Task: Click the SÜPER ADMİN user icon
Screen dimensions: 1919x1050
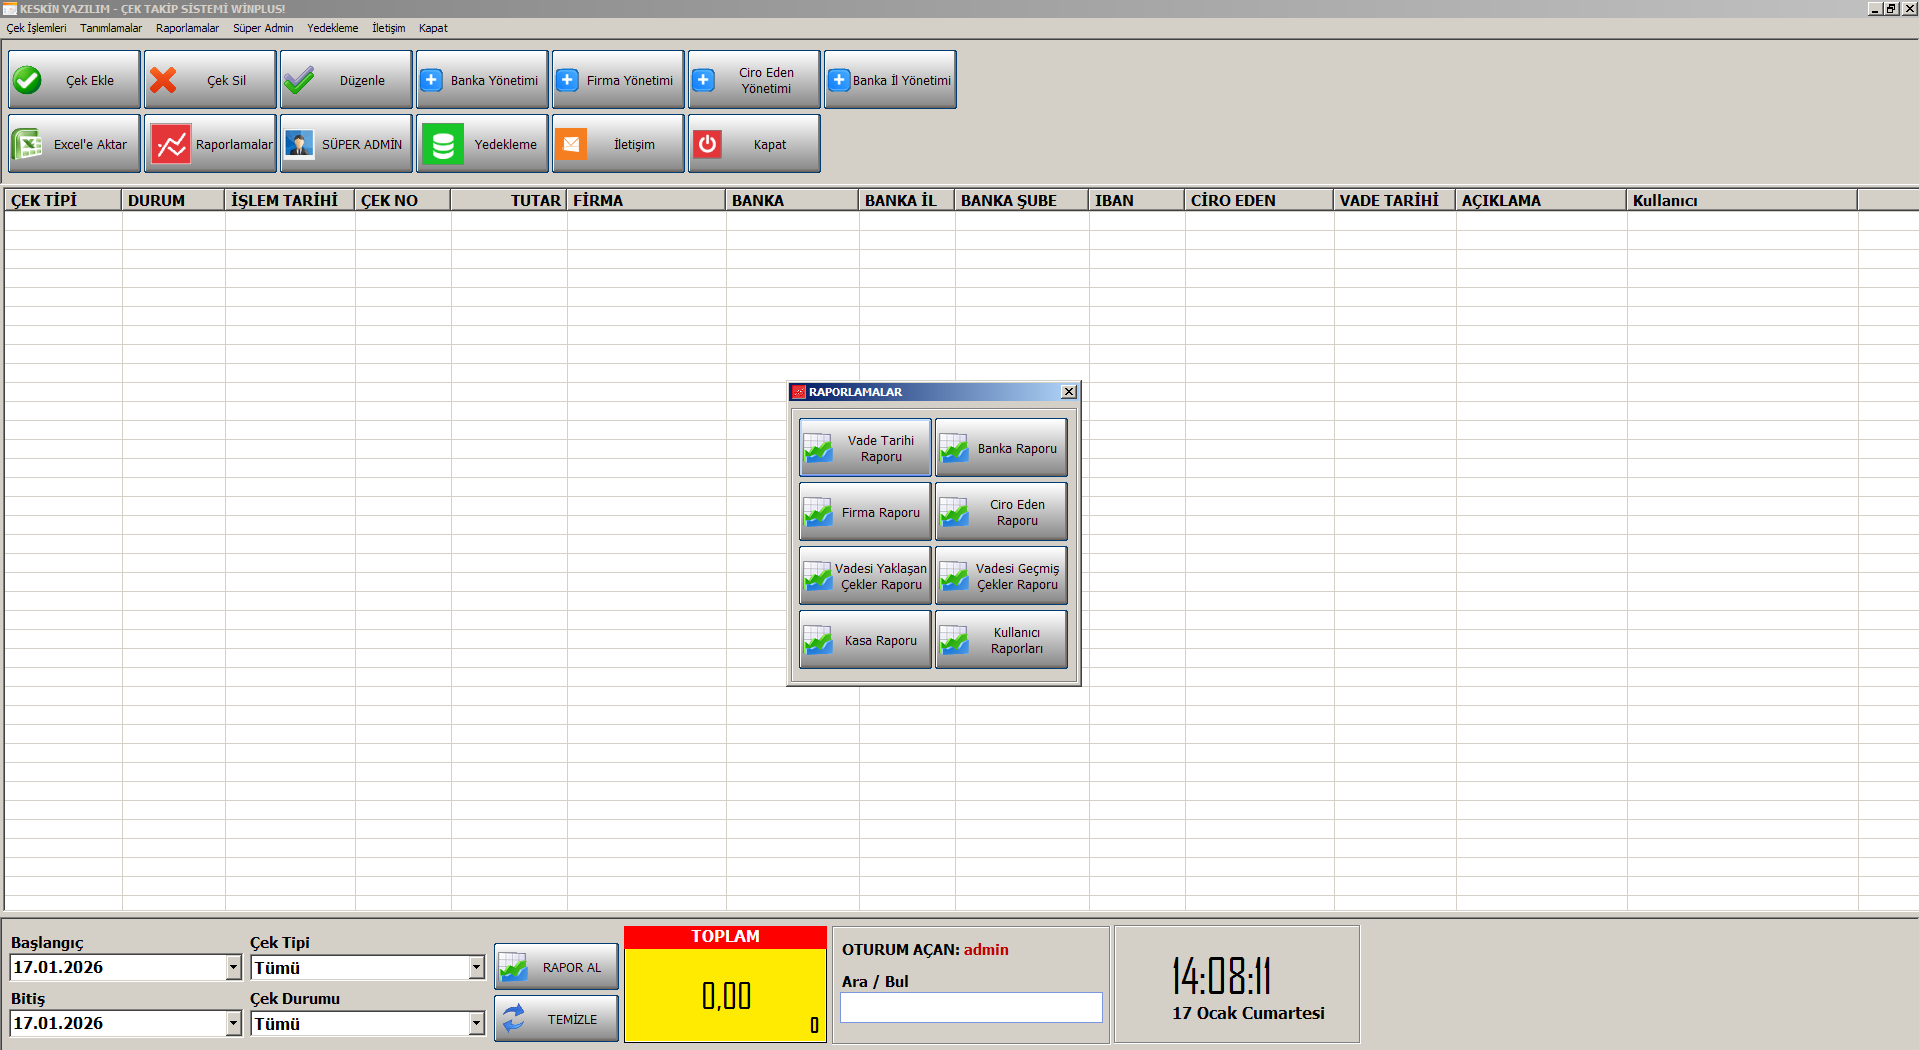Action: (299, 144)
